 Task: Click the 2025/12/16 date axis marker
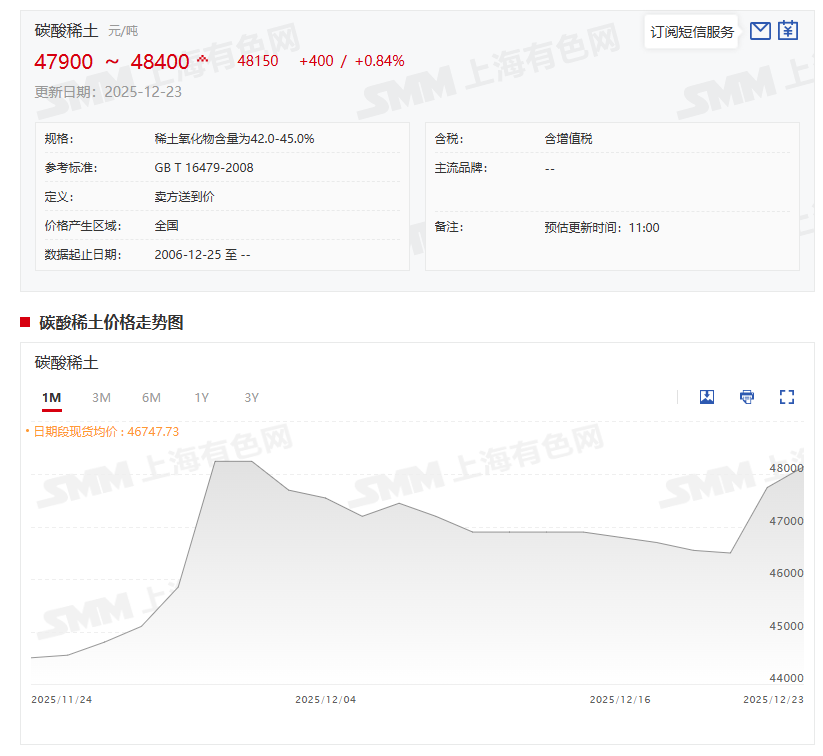(620, 699)
